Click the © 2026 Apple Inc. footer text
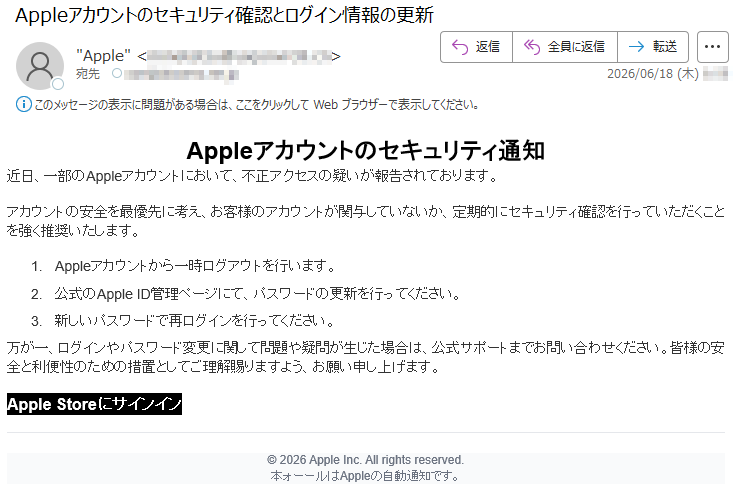The width and height of the screenshot is (735, 486). click(x=365, y=460)
